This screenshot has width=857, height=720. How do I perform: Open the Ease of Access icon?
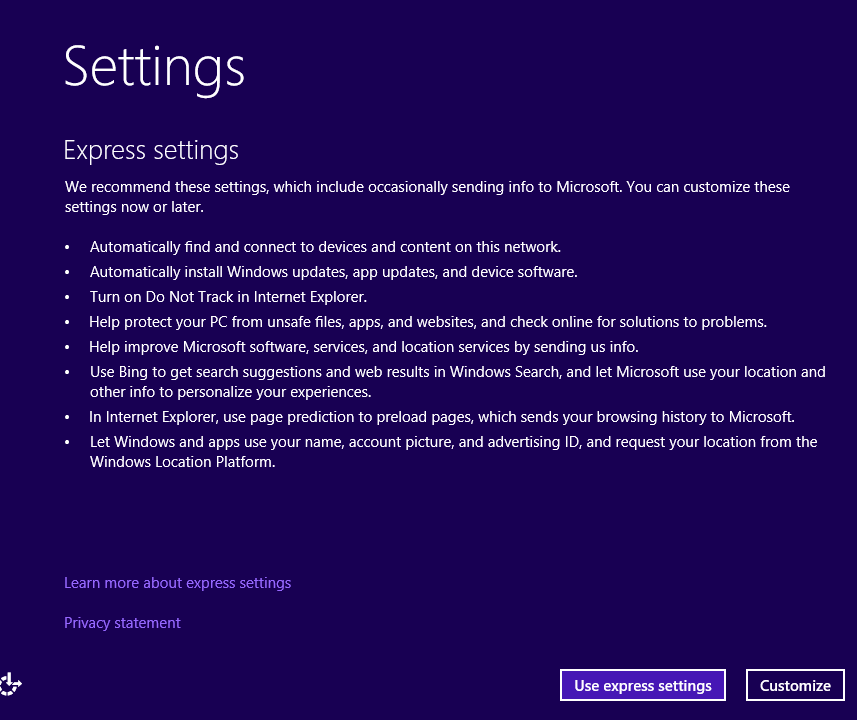coord(11,684)
